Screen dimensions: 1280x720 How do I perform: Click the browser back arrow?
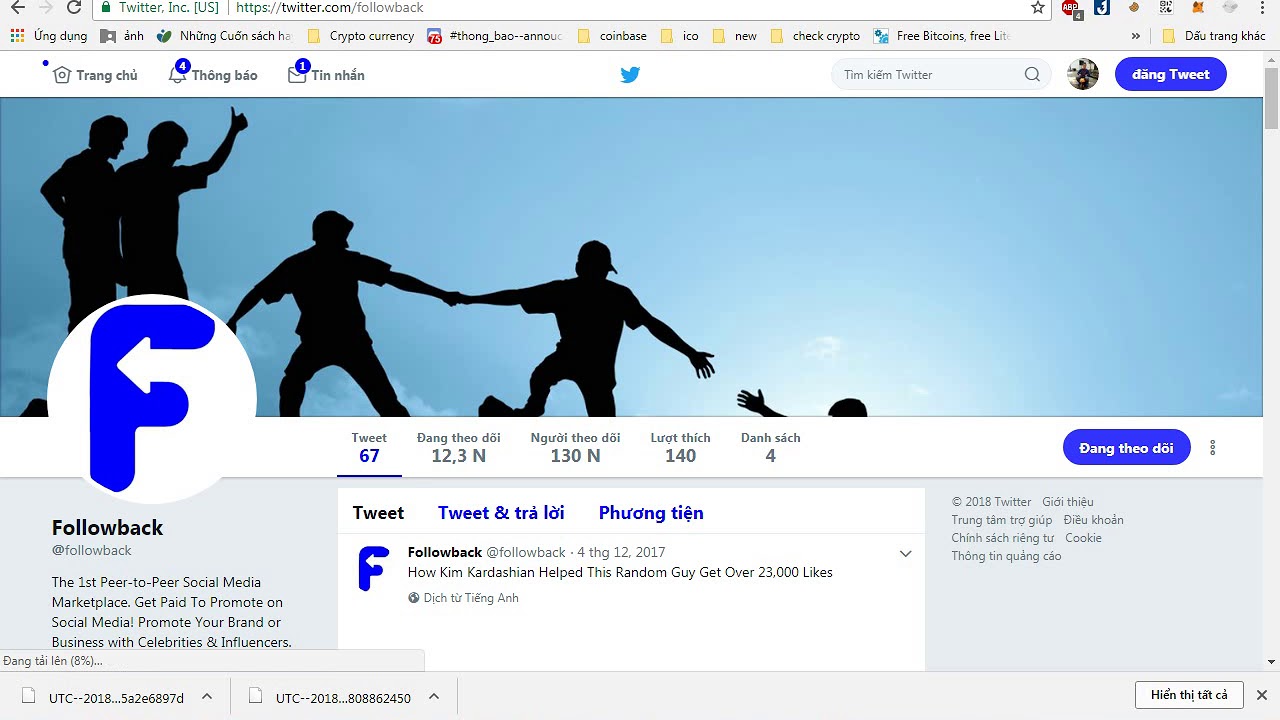pos(17,8)
